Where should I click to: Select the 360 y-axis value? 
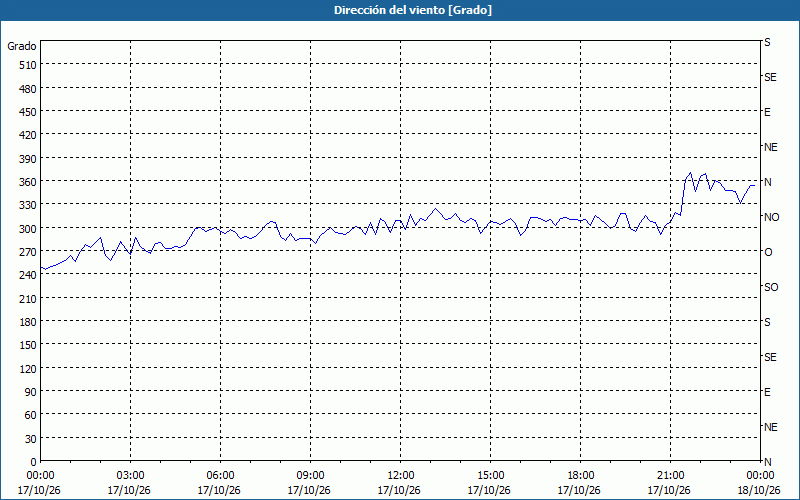click(28, 182)
